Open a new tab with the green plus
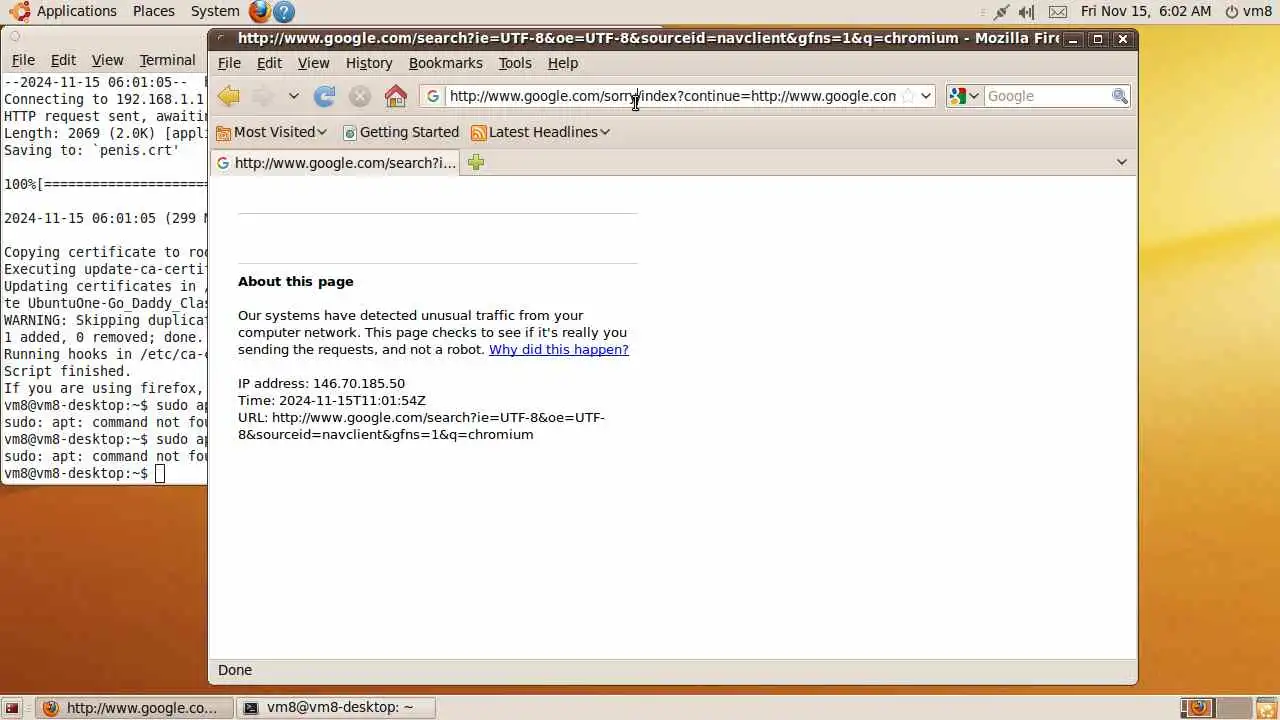The image size is (1280, 720). click(x=476, y=162)
